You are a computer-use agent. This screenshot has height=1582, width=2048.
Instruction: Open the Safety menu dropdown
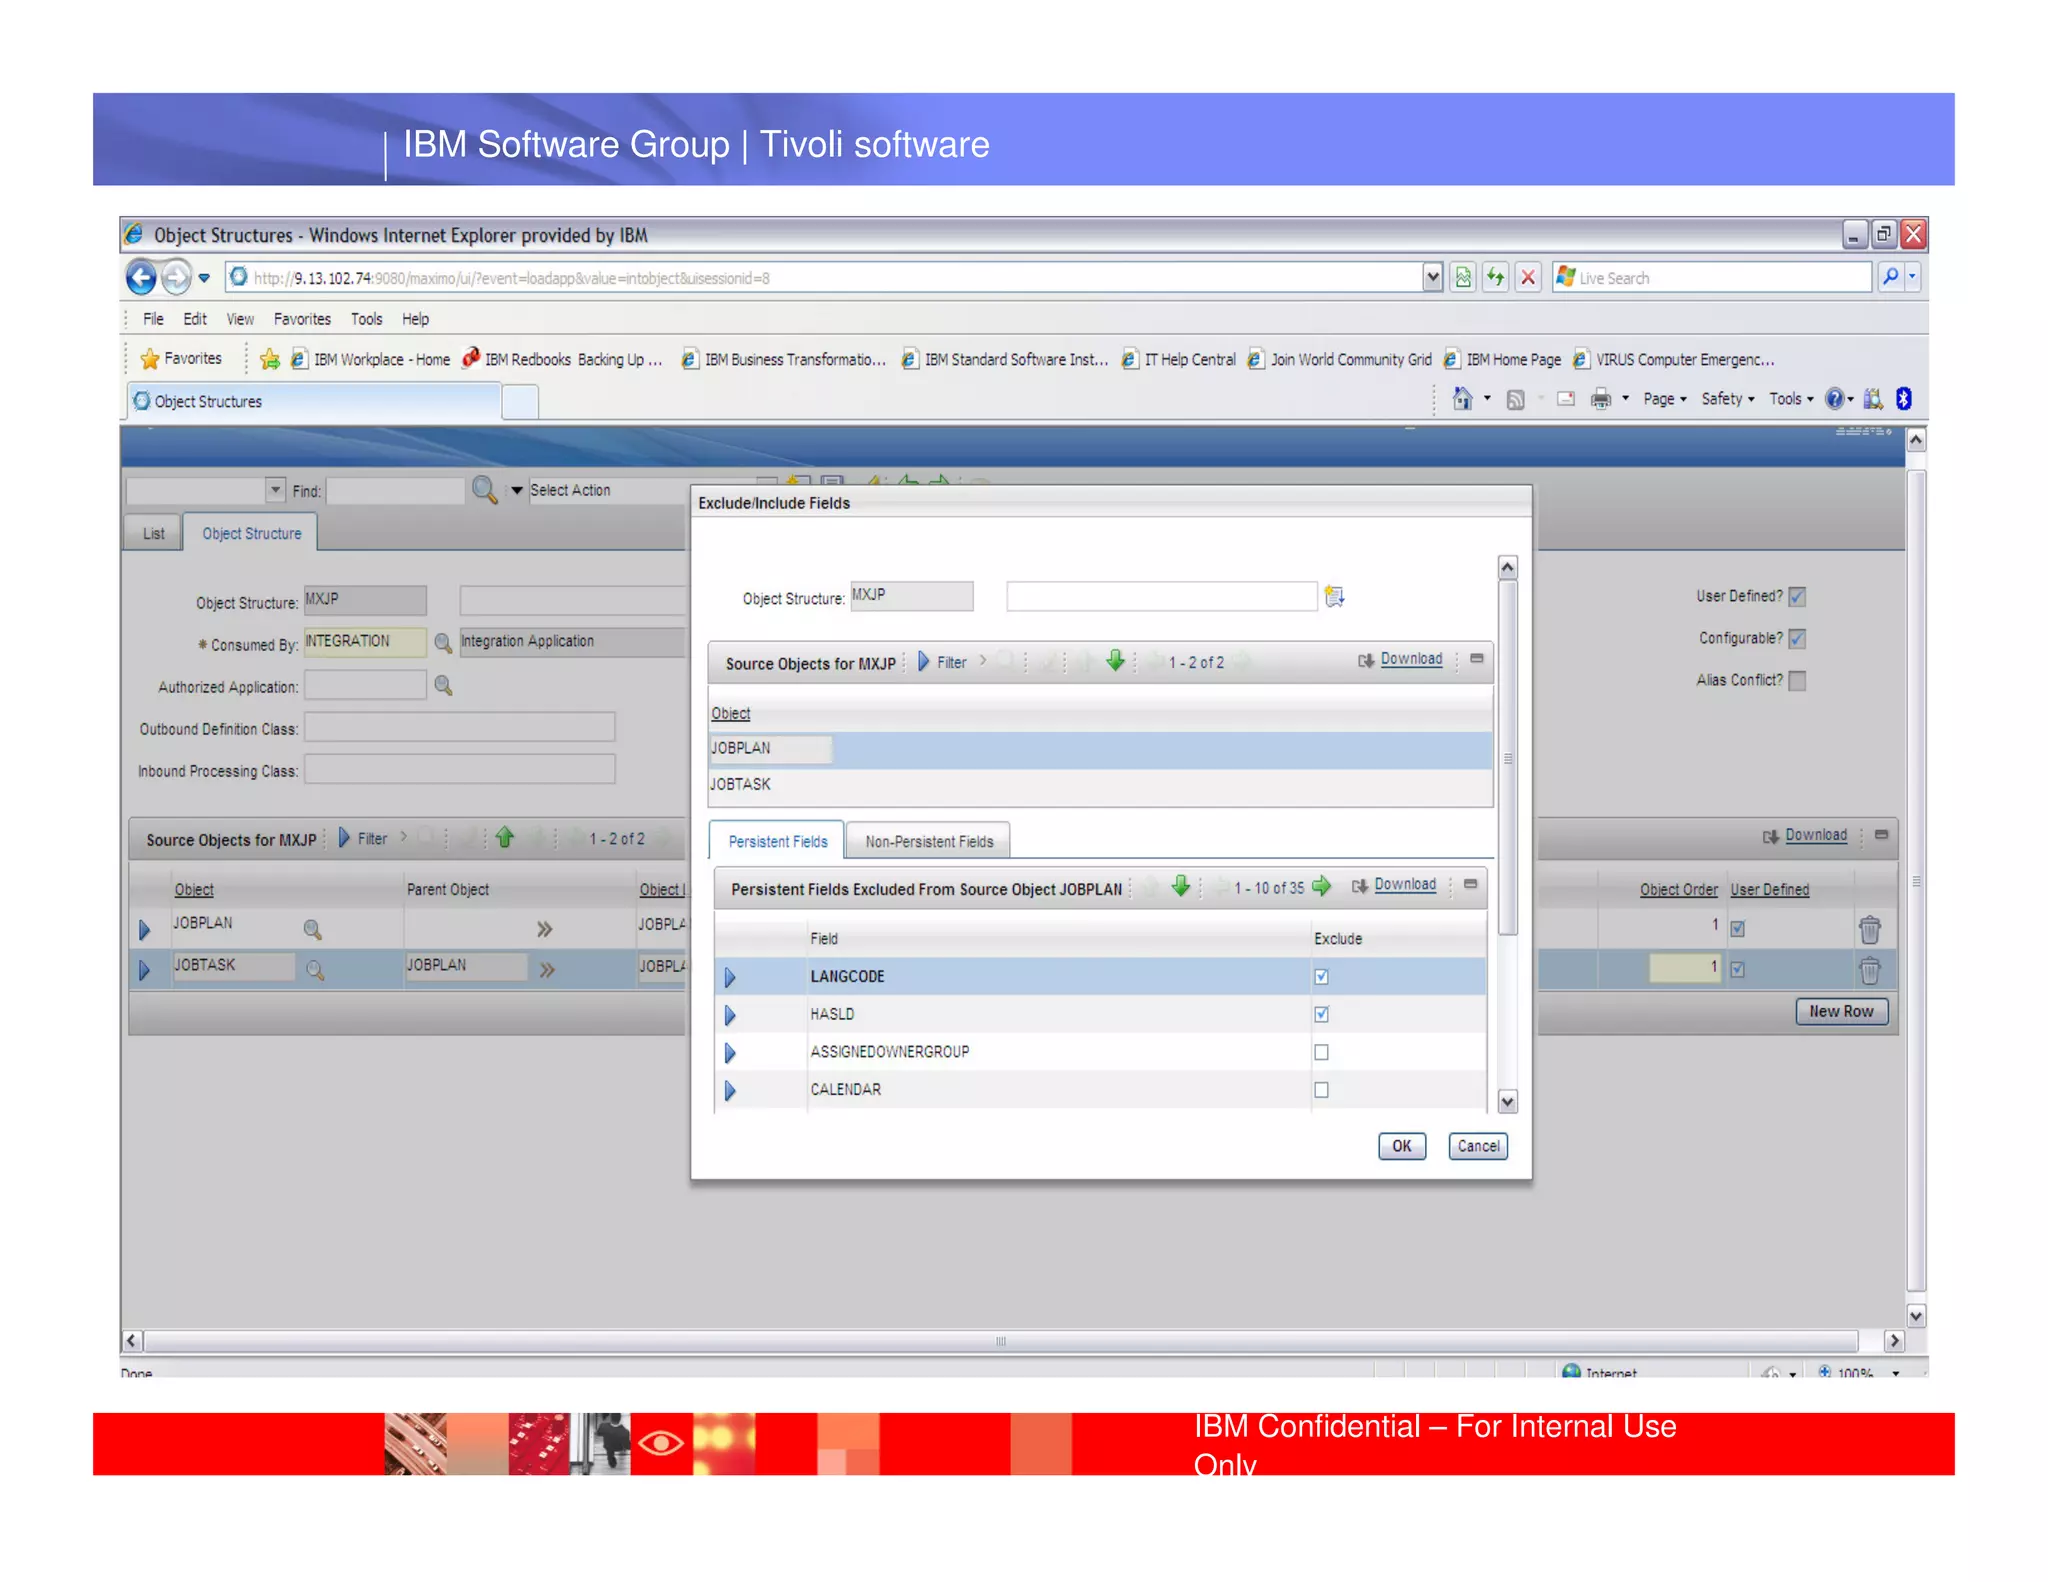1727,399
